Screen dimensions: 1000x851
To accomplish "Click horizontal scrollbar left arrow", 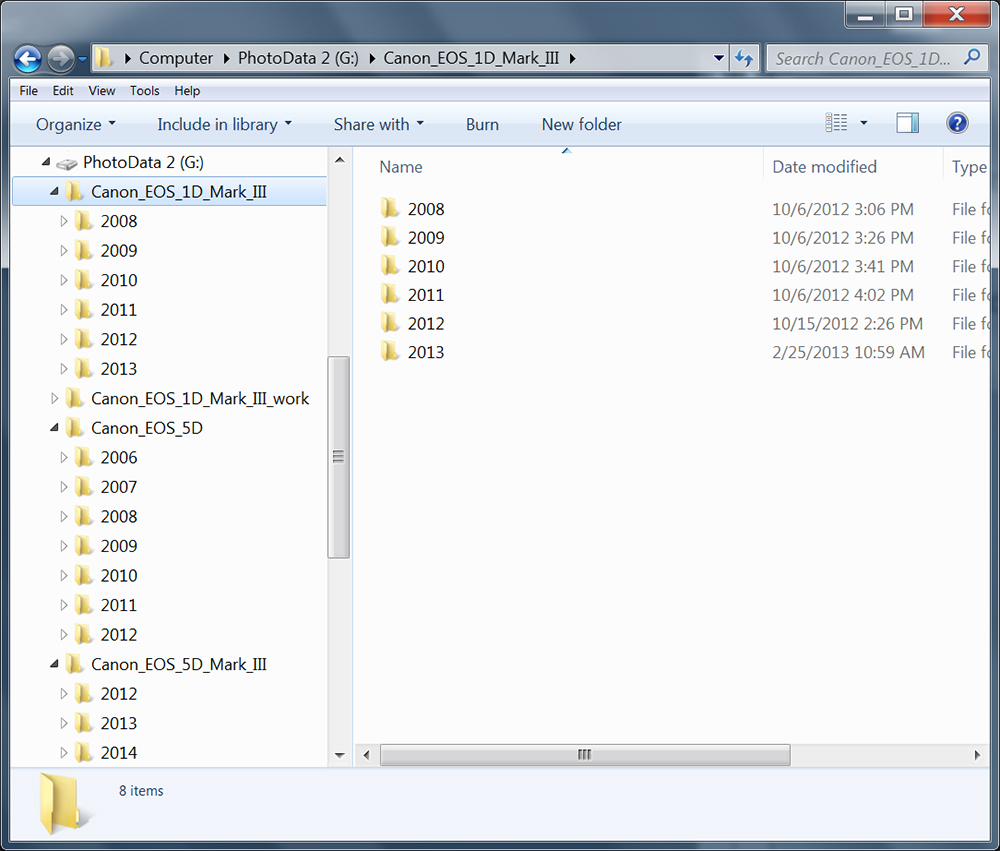I will 367,755.
